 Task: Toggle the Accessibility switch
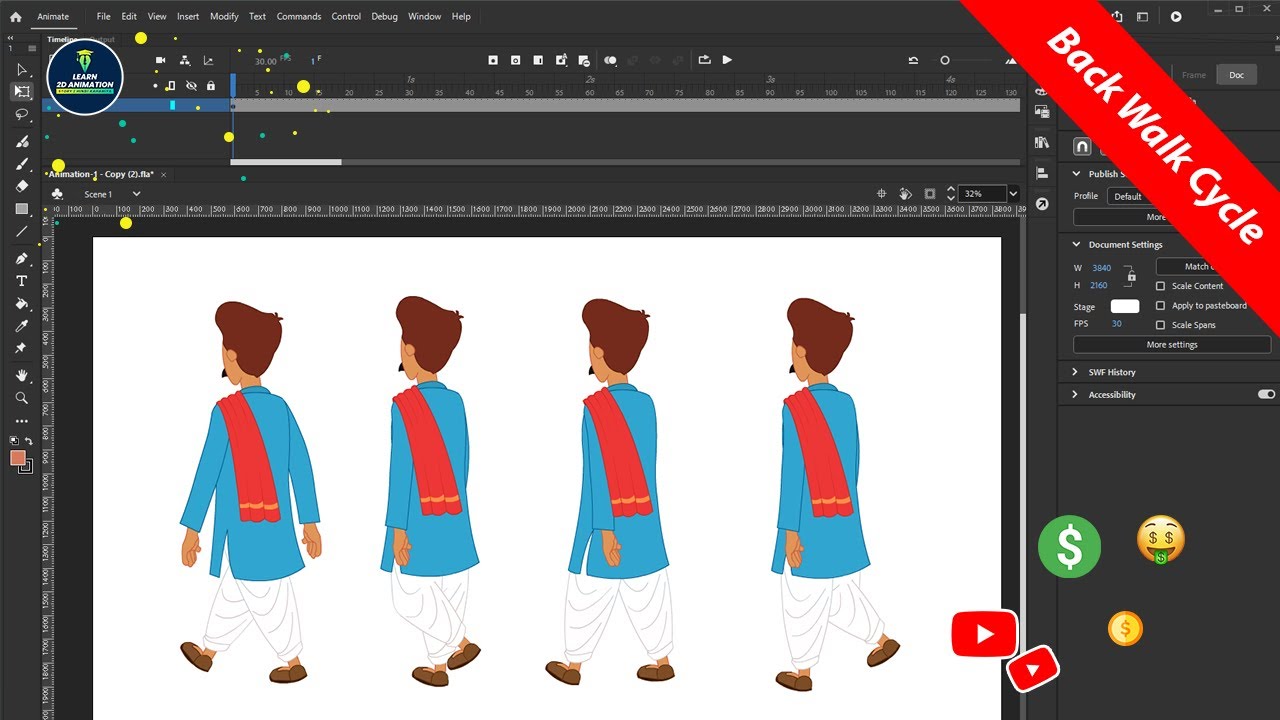click(1266, 395)
